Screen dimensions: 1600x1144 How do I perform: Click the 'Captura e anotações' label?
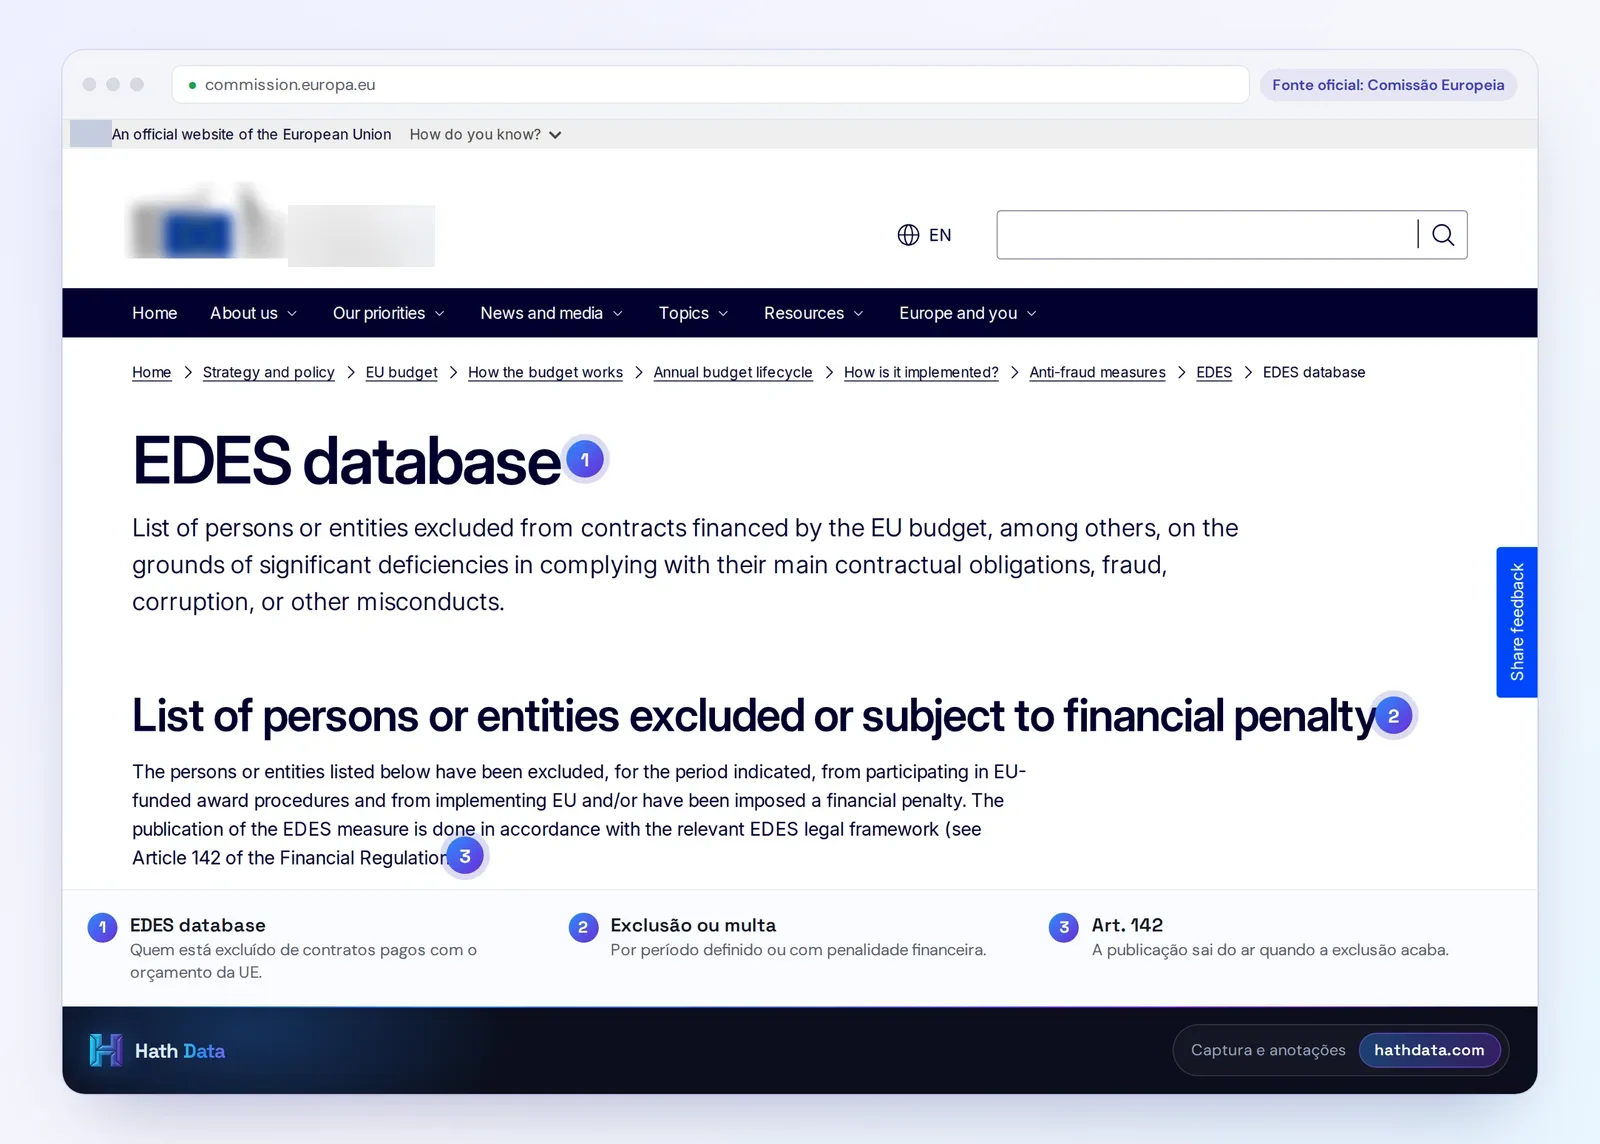tap(1268, 1050)
